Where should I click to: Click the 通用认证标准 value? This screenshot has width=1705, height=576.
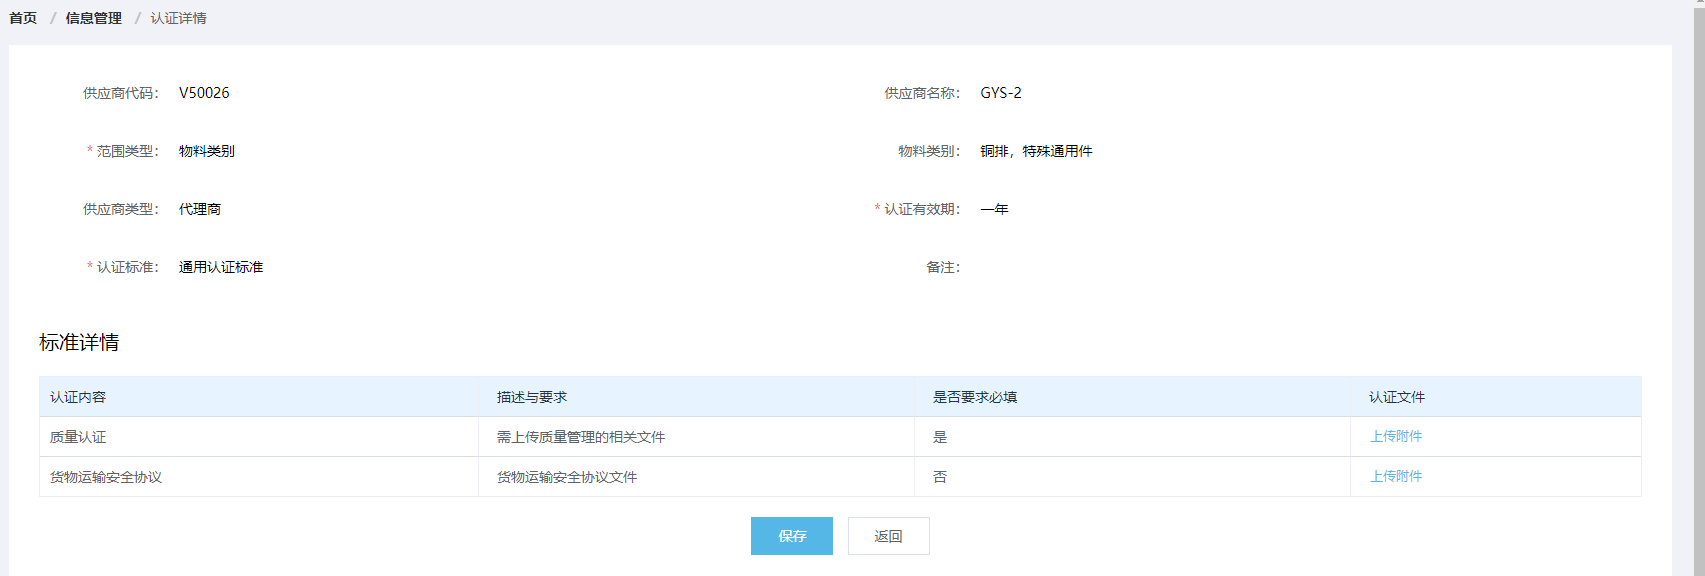pyautogui.click(x=221, y=267)
